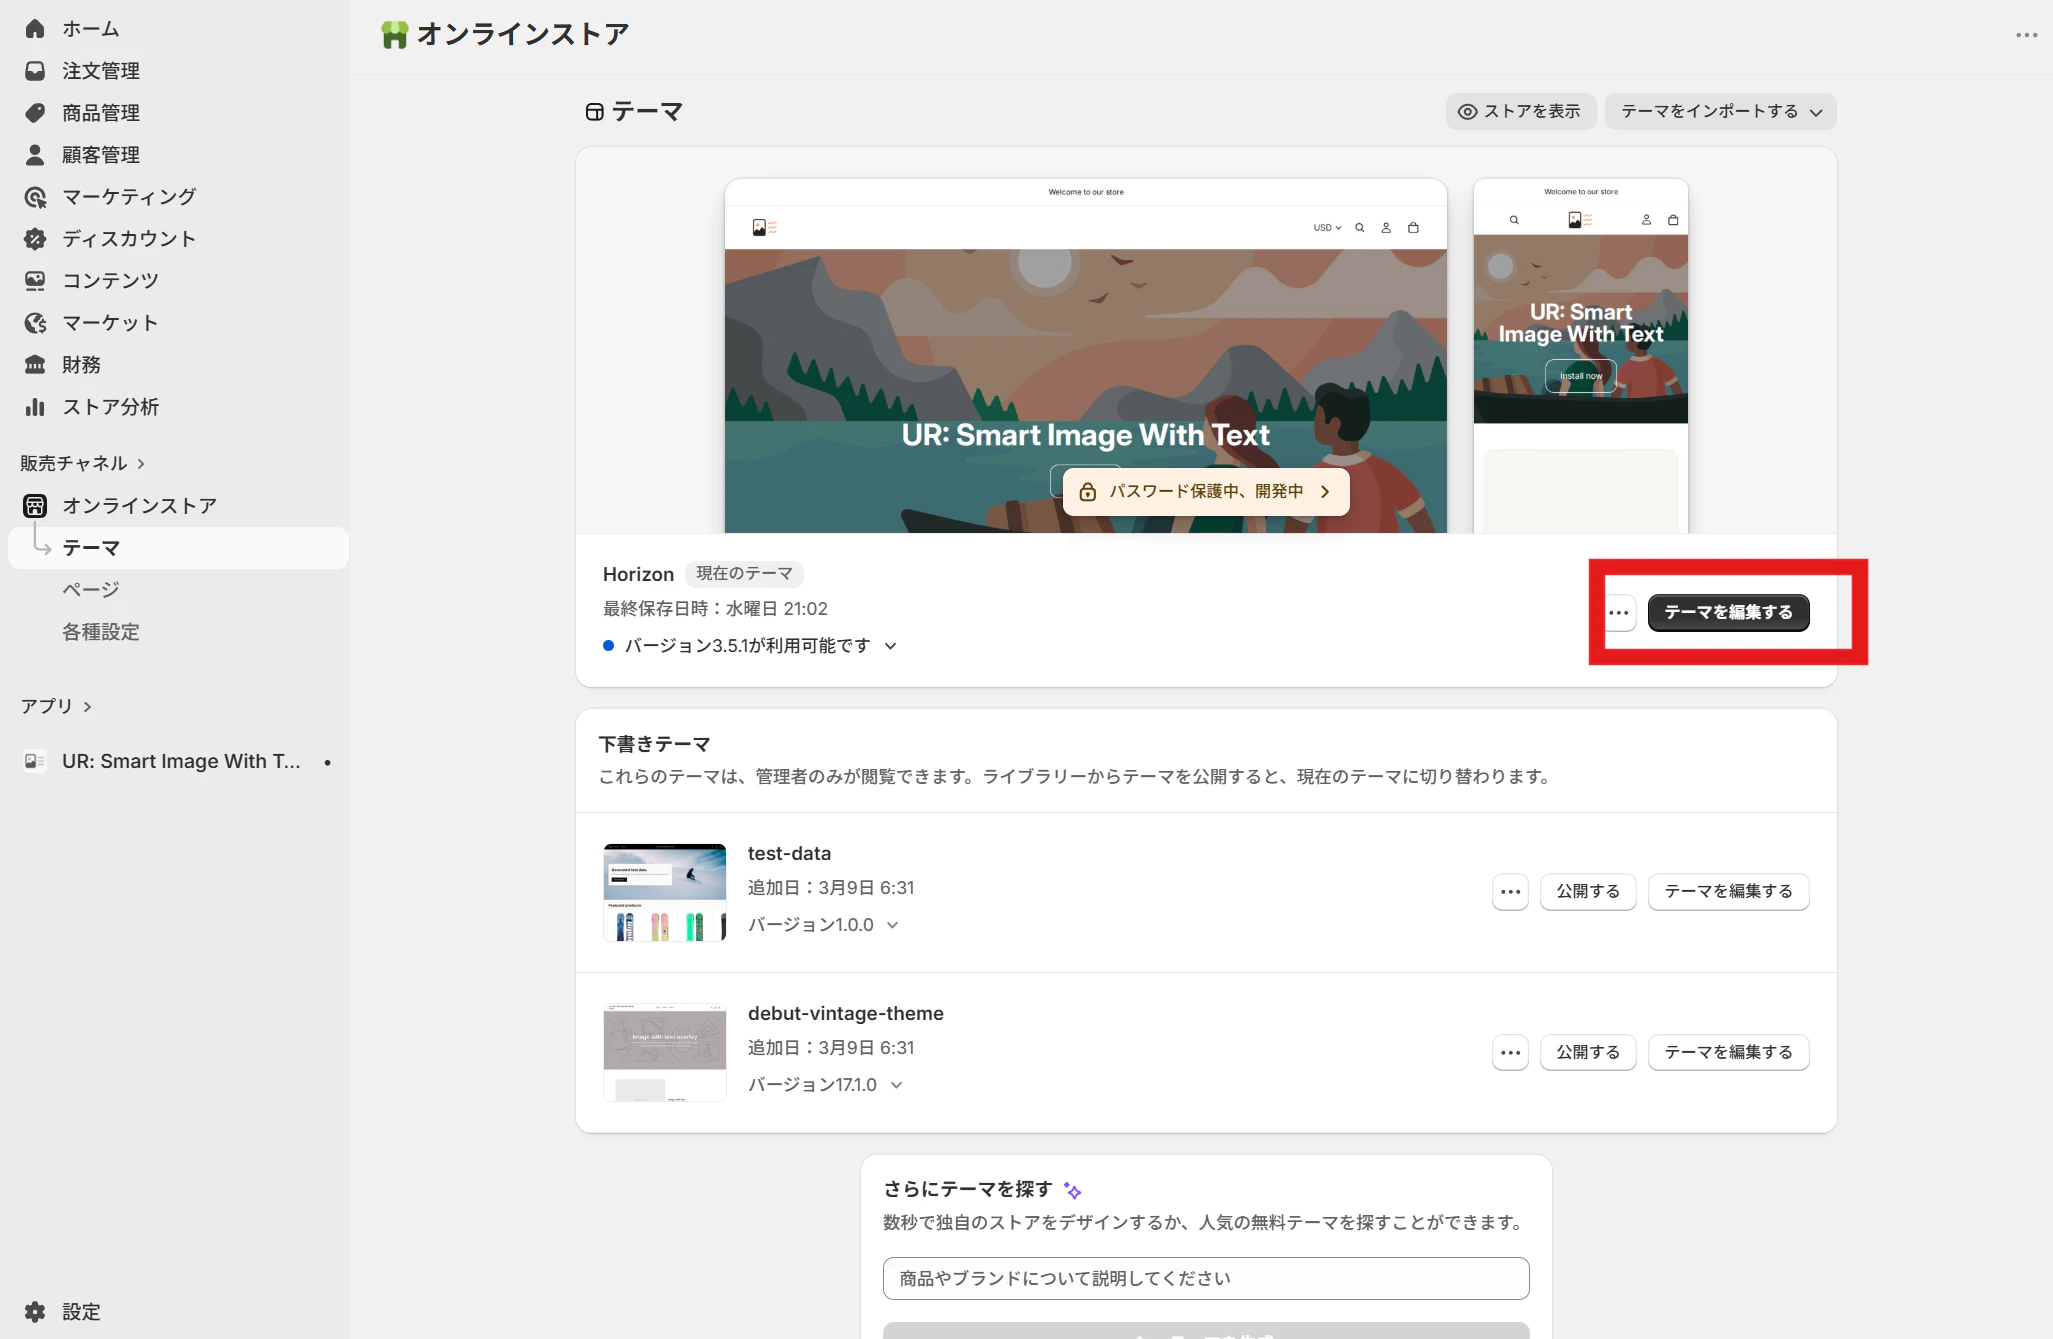Click the 現在のテーマ badge
Image resolution: width=2053 pixels, height=1339 pixels.
tap(744, 574)
